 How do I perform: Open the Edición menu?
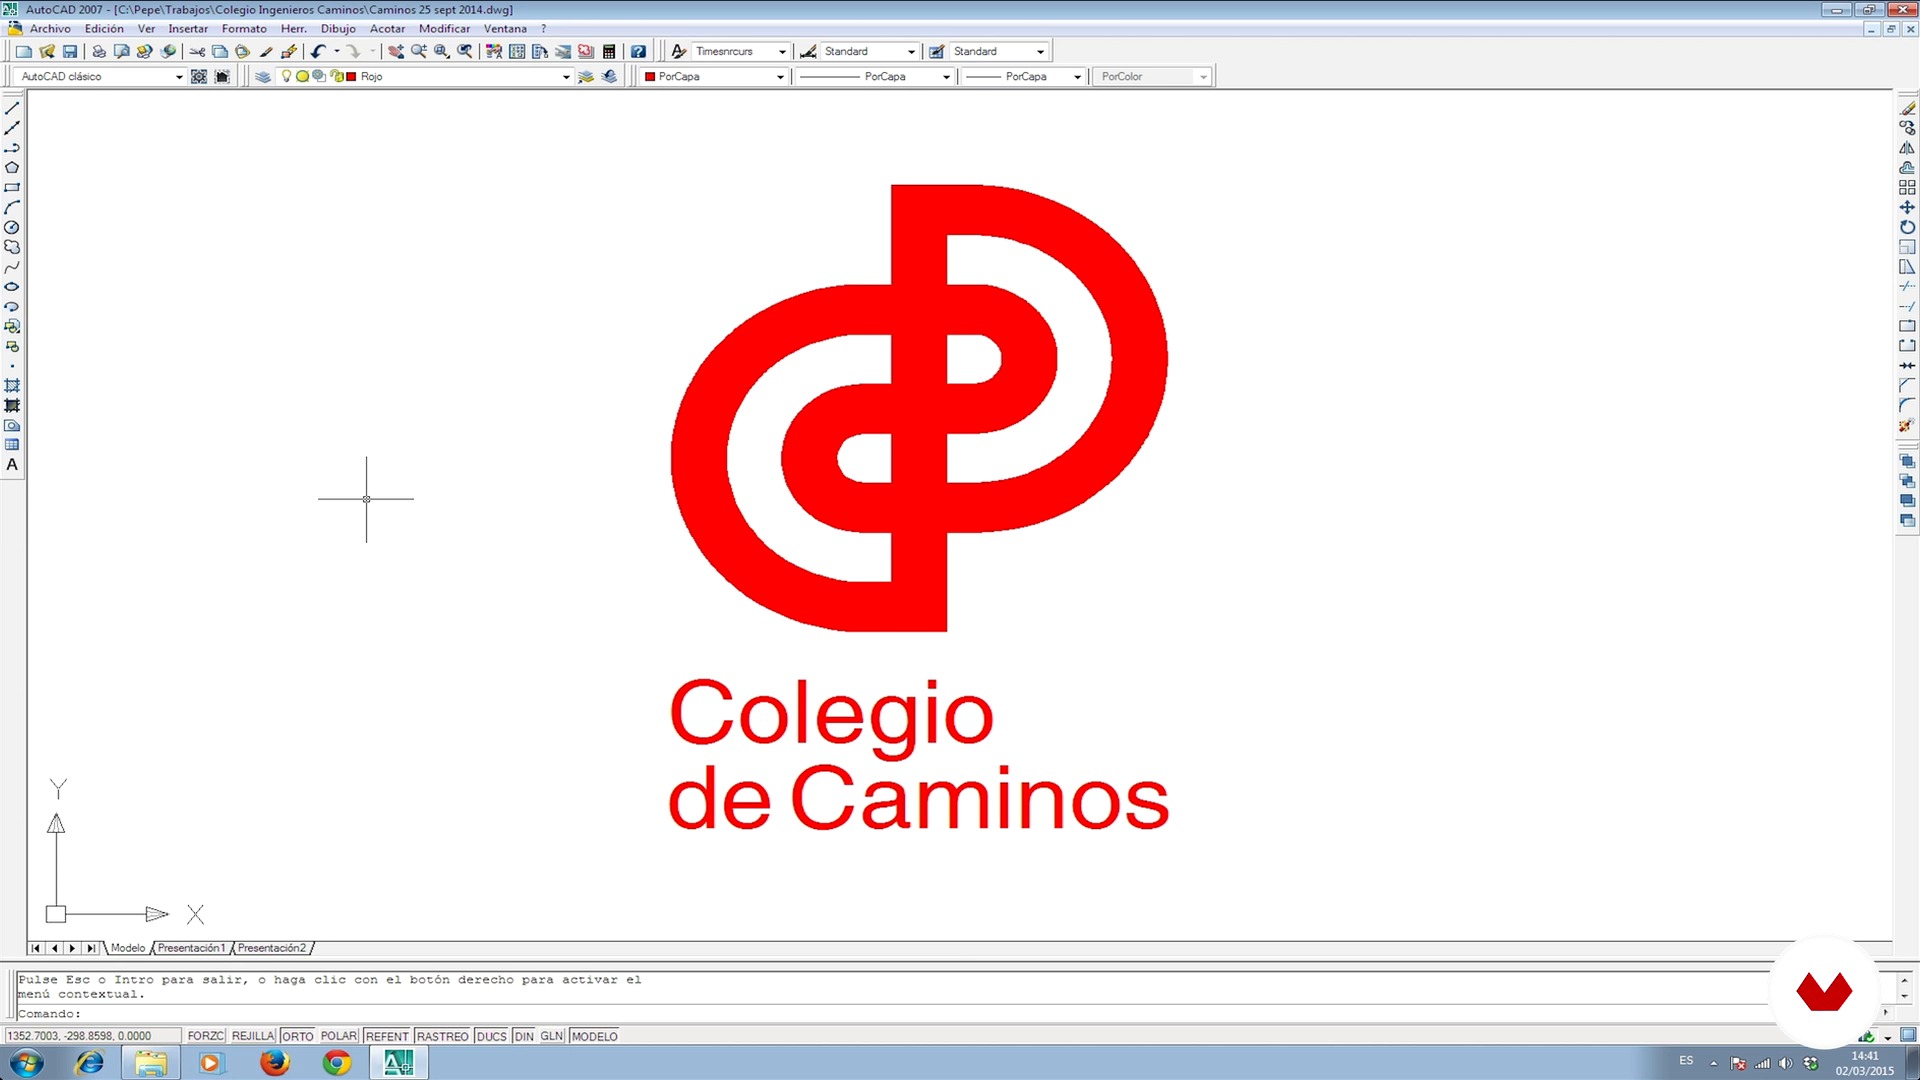pos(104,29)
